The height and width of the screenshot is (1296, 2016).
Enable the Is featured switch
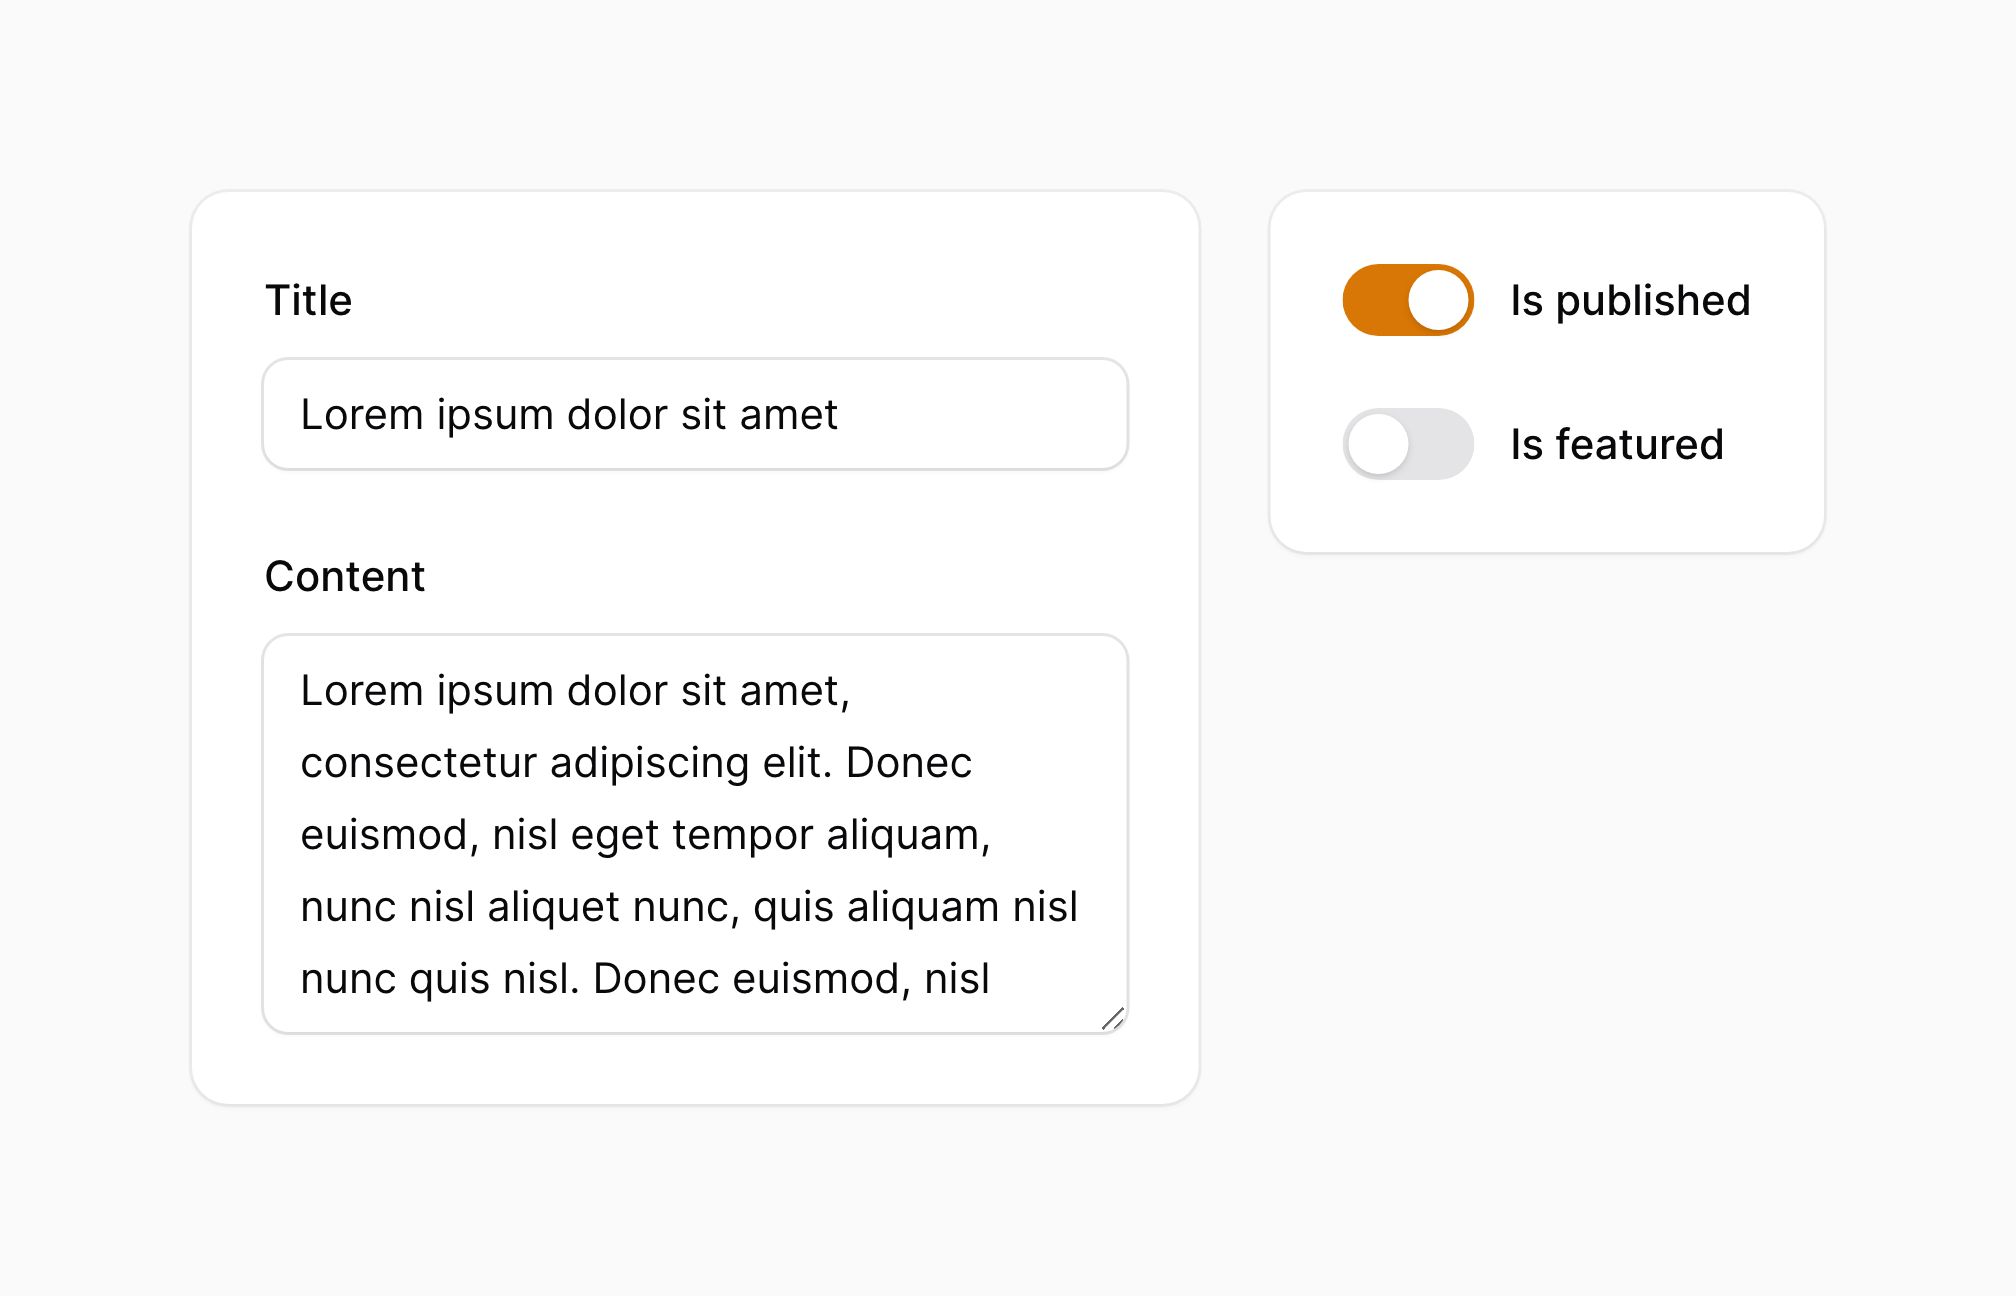coord(1408,444)
